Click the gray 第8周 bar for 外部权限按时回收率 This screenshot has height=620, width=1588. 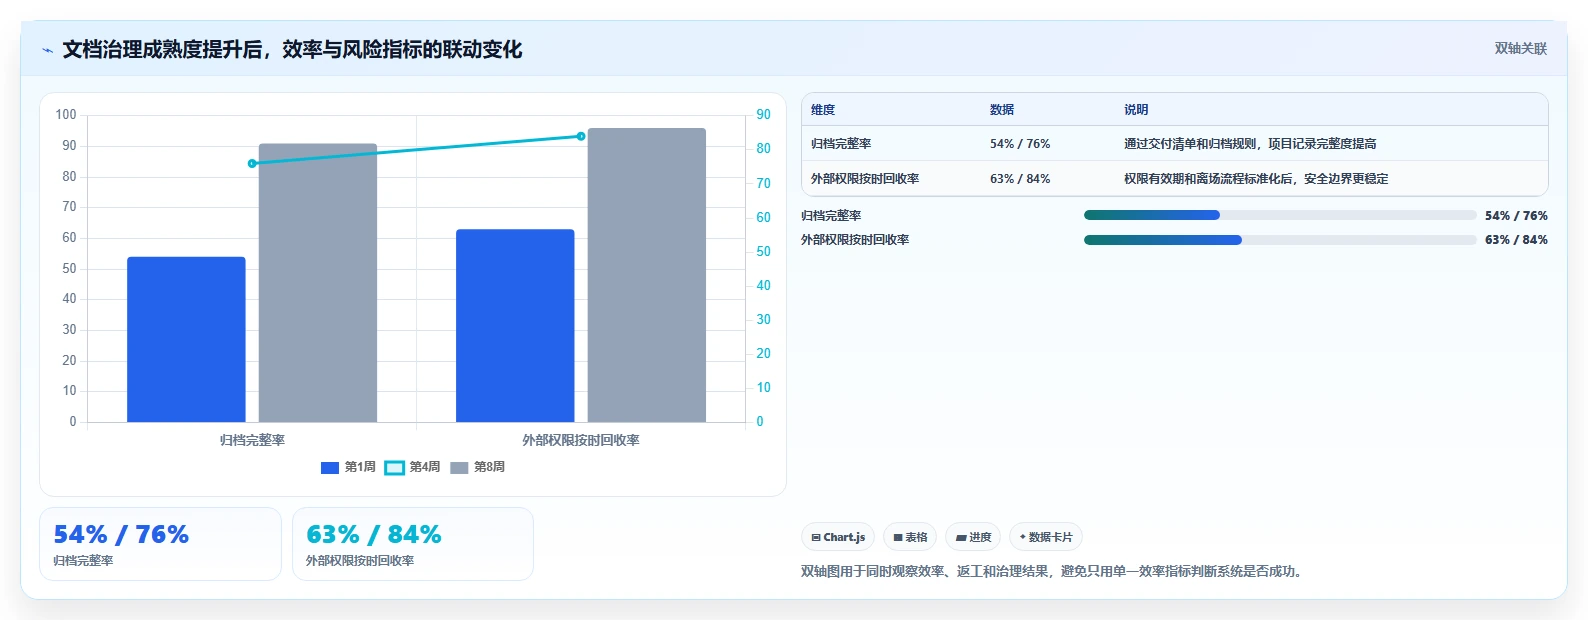coord(647,275)
